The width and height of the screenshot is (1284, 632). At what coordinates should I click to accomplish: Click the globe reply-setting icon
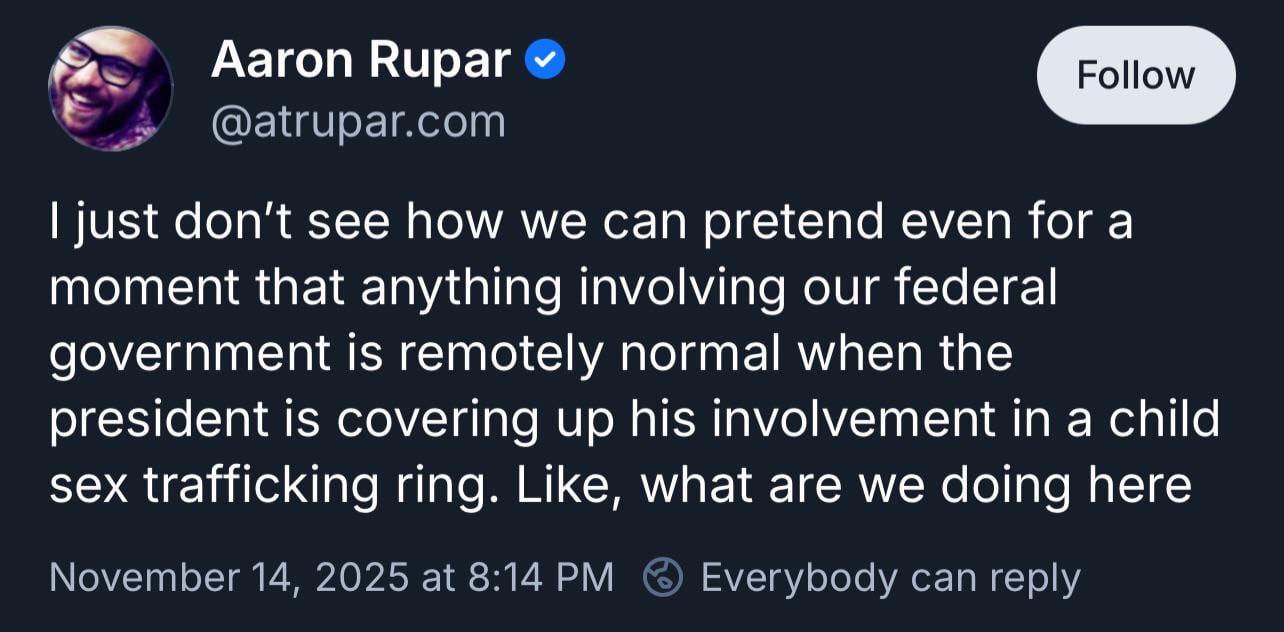coord(663,577)
